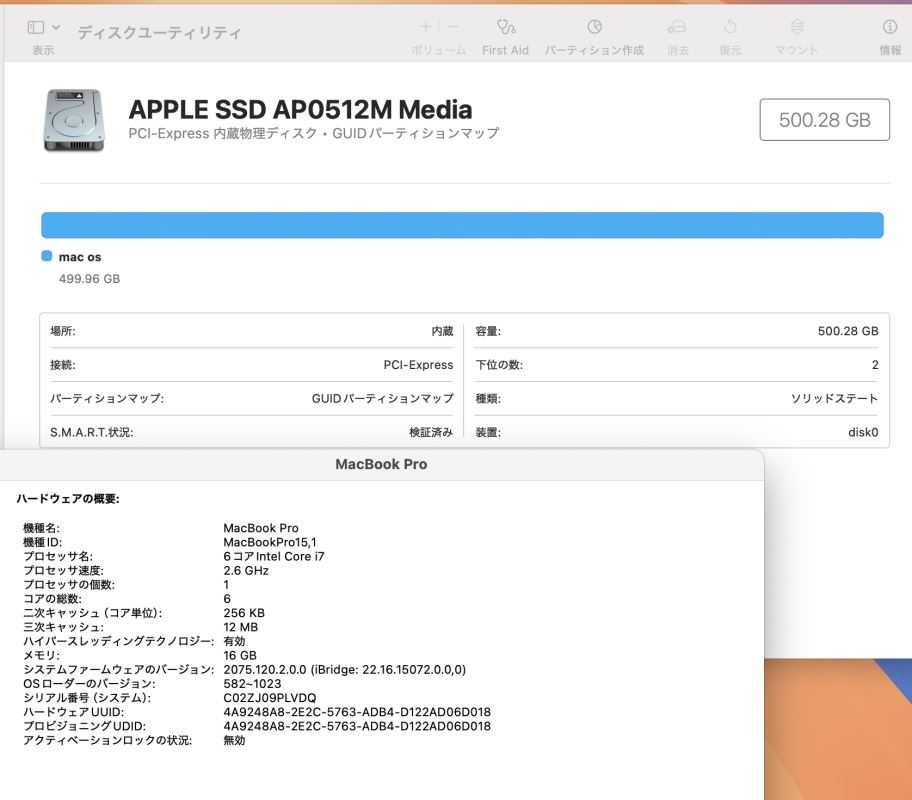
Task: Select the ハードウェア UUID value
Action: [x=357, y=712]
